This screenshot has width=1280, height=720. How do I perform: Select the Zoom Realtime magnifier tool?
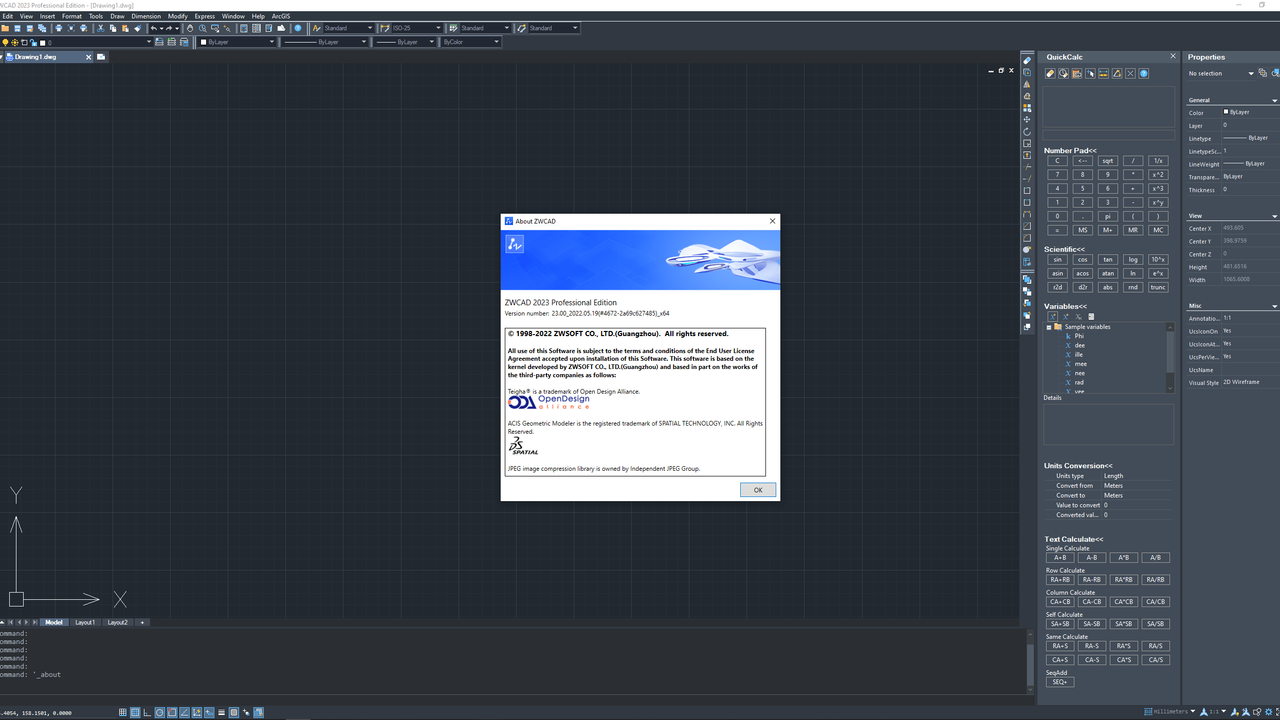coord(203,28)
